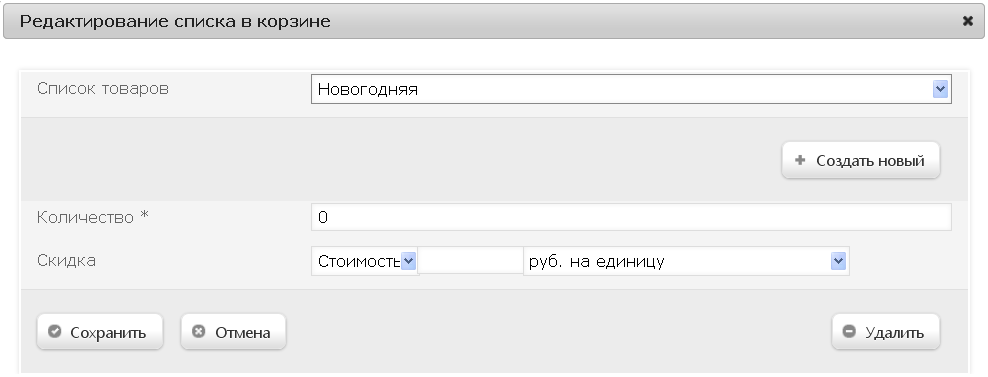This screenshot has width=988, height=377.
Task: Click the Список товаров label
Action: (x=103, y=88)
